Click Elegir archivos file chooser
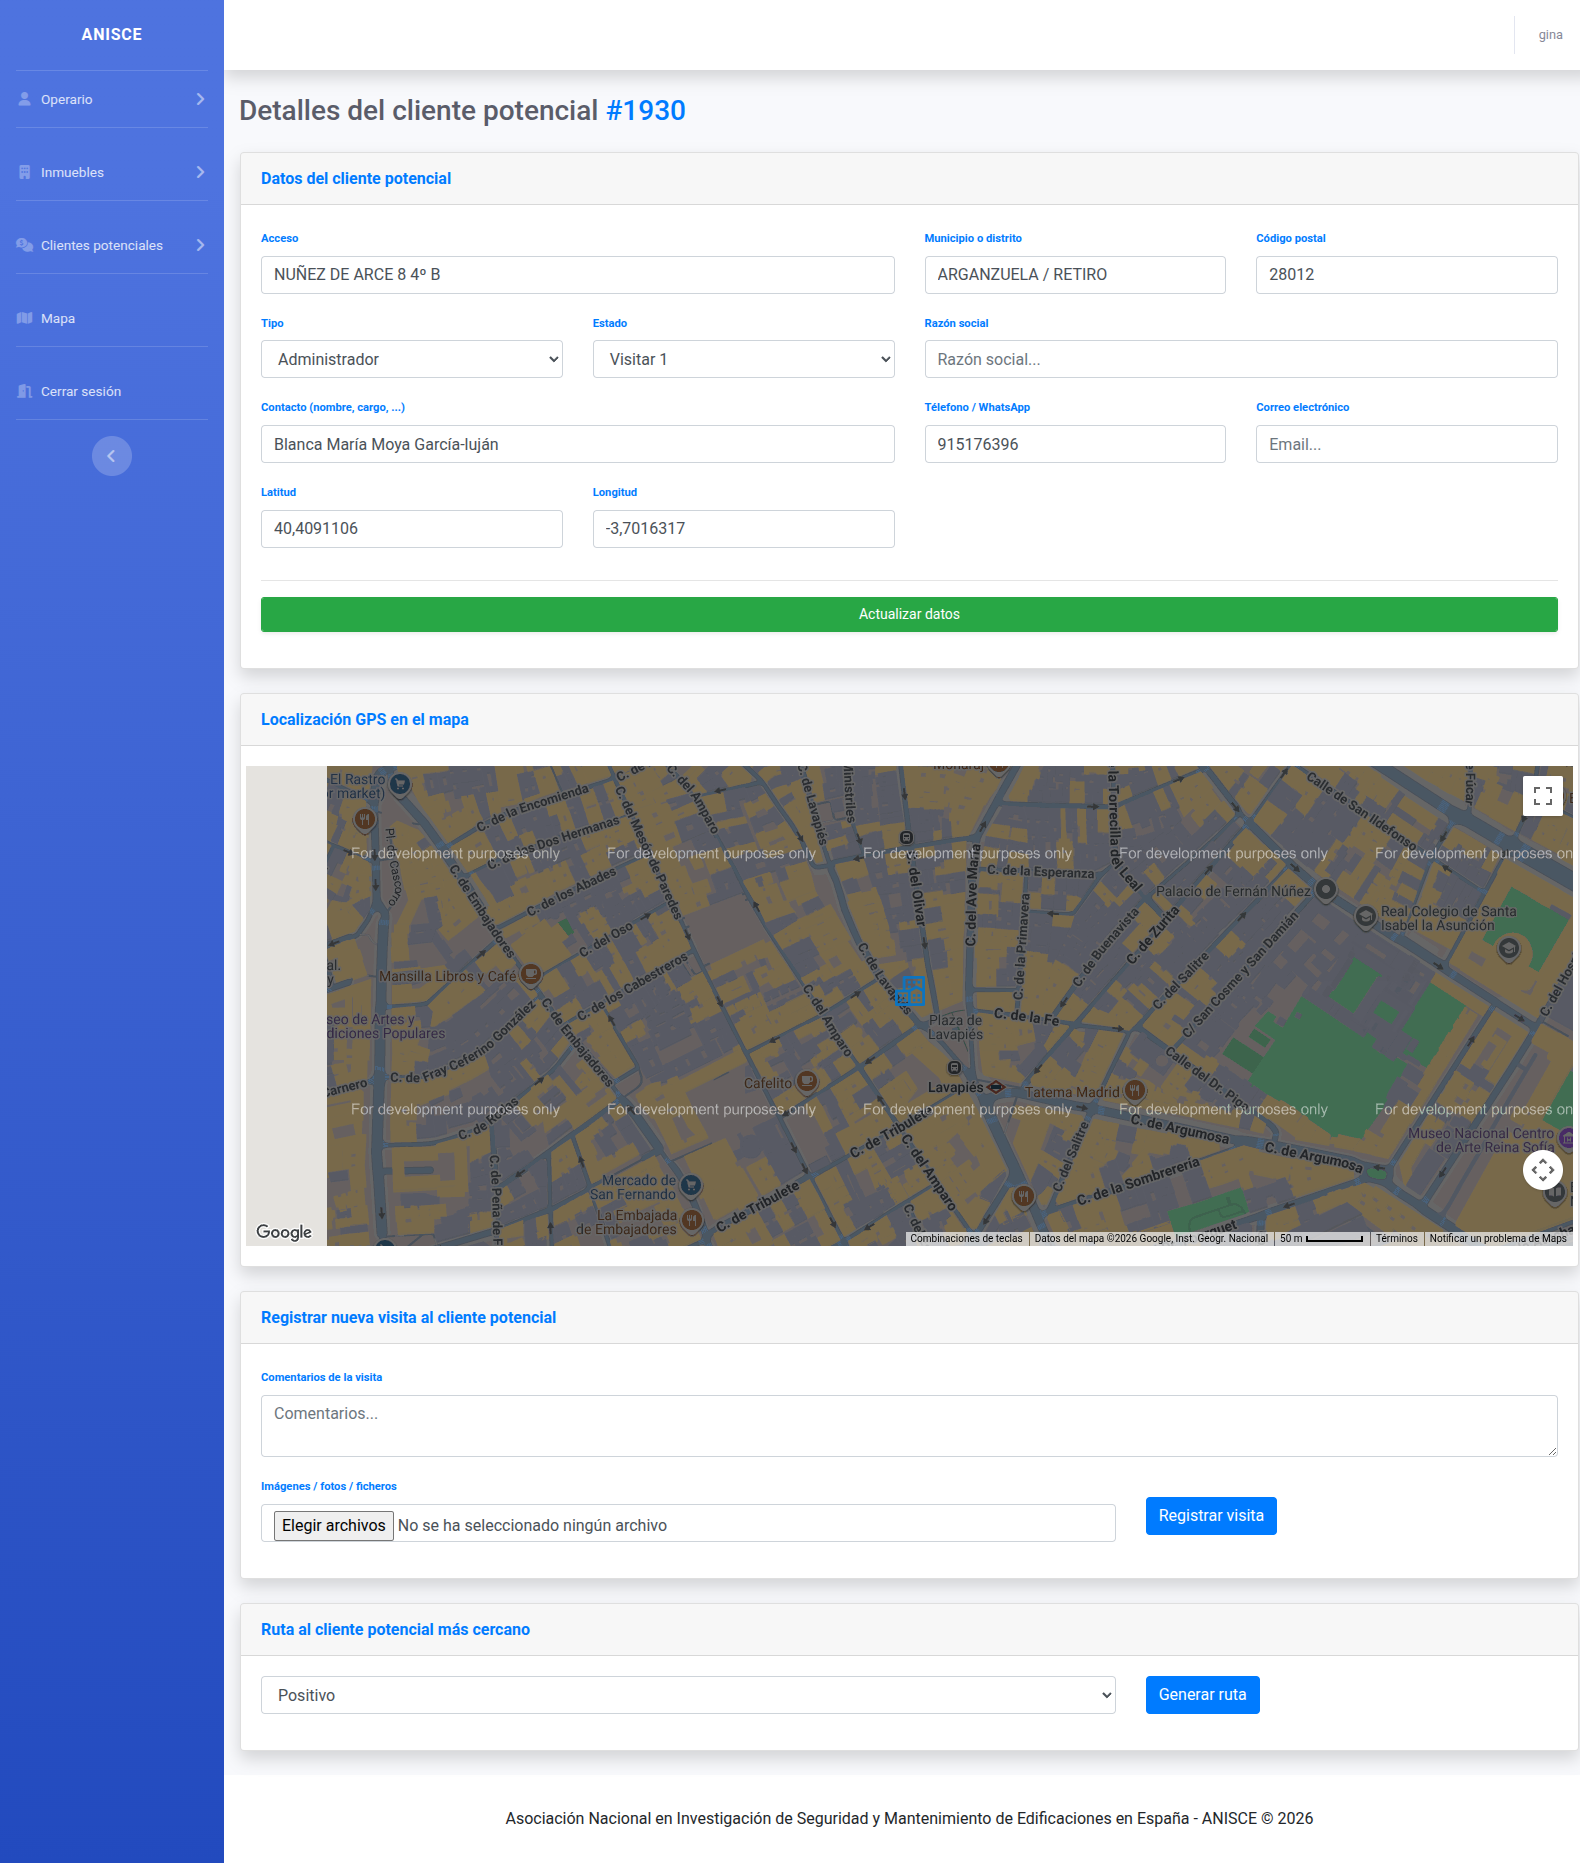This screenshot has width=1580, height=1863. click(x=334, y=1525)
